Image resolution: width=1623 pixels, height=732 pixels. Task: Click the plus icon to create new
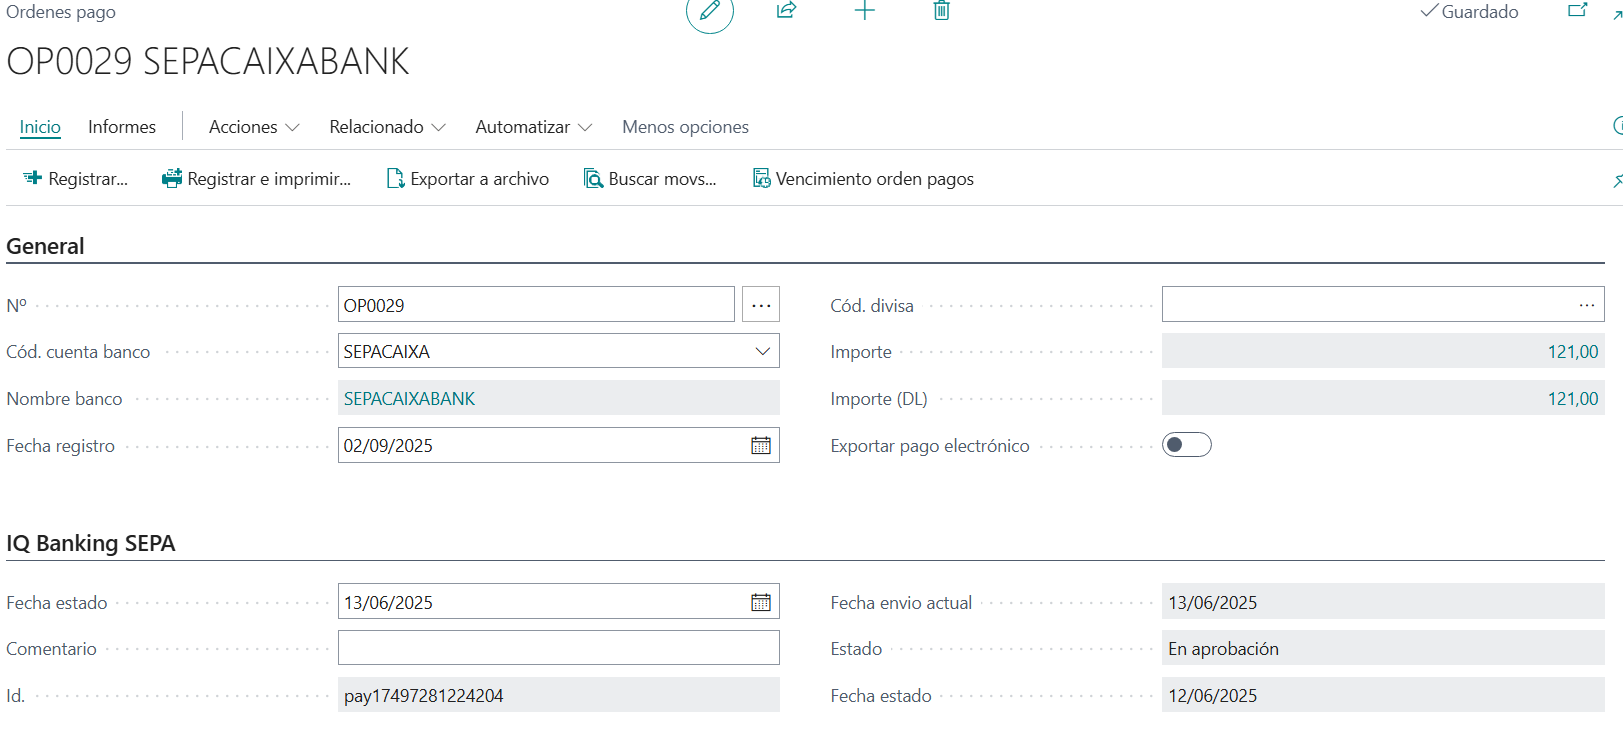point(865,11)
